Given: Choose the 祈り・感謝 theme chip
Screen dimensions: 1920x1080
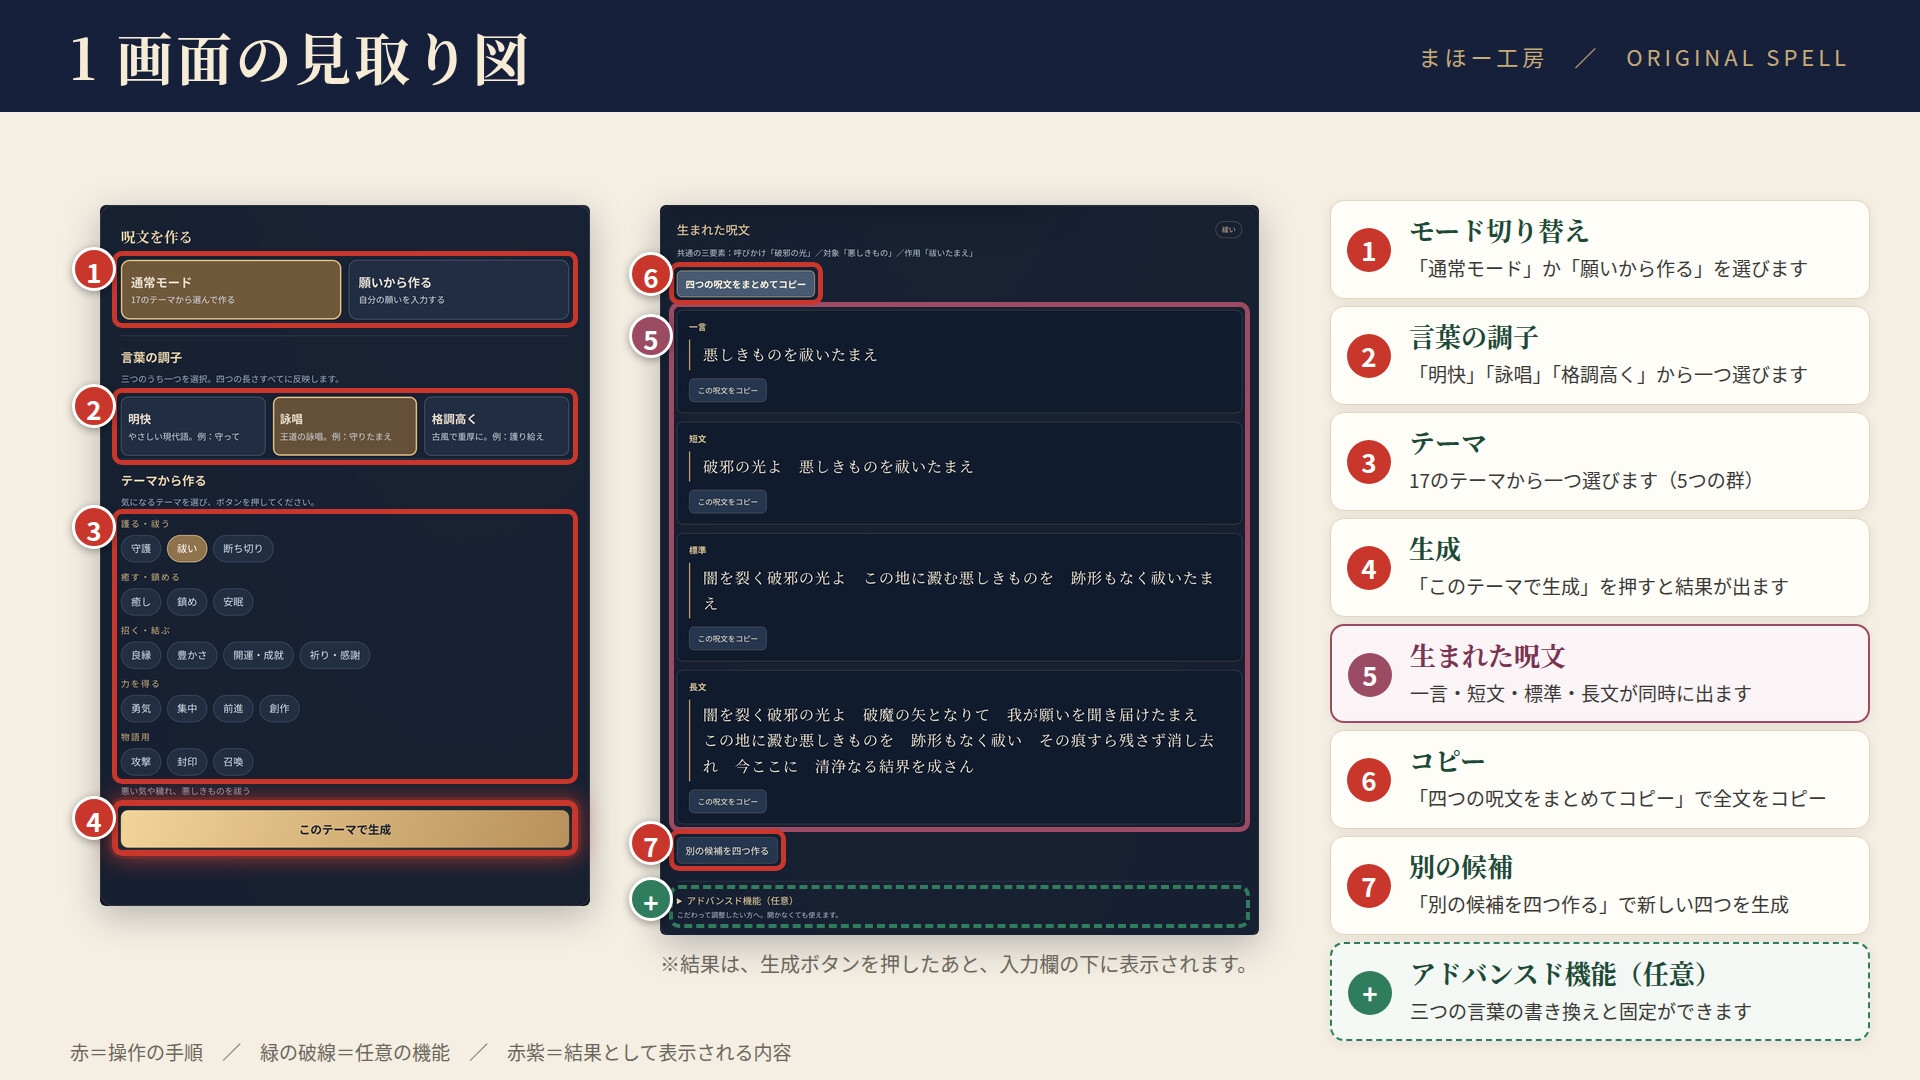Looking at the screenshot, I should pos(335,655).
